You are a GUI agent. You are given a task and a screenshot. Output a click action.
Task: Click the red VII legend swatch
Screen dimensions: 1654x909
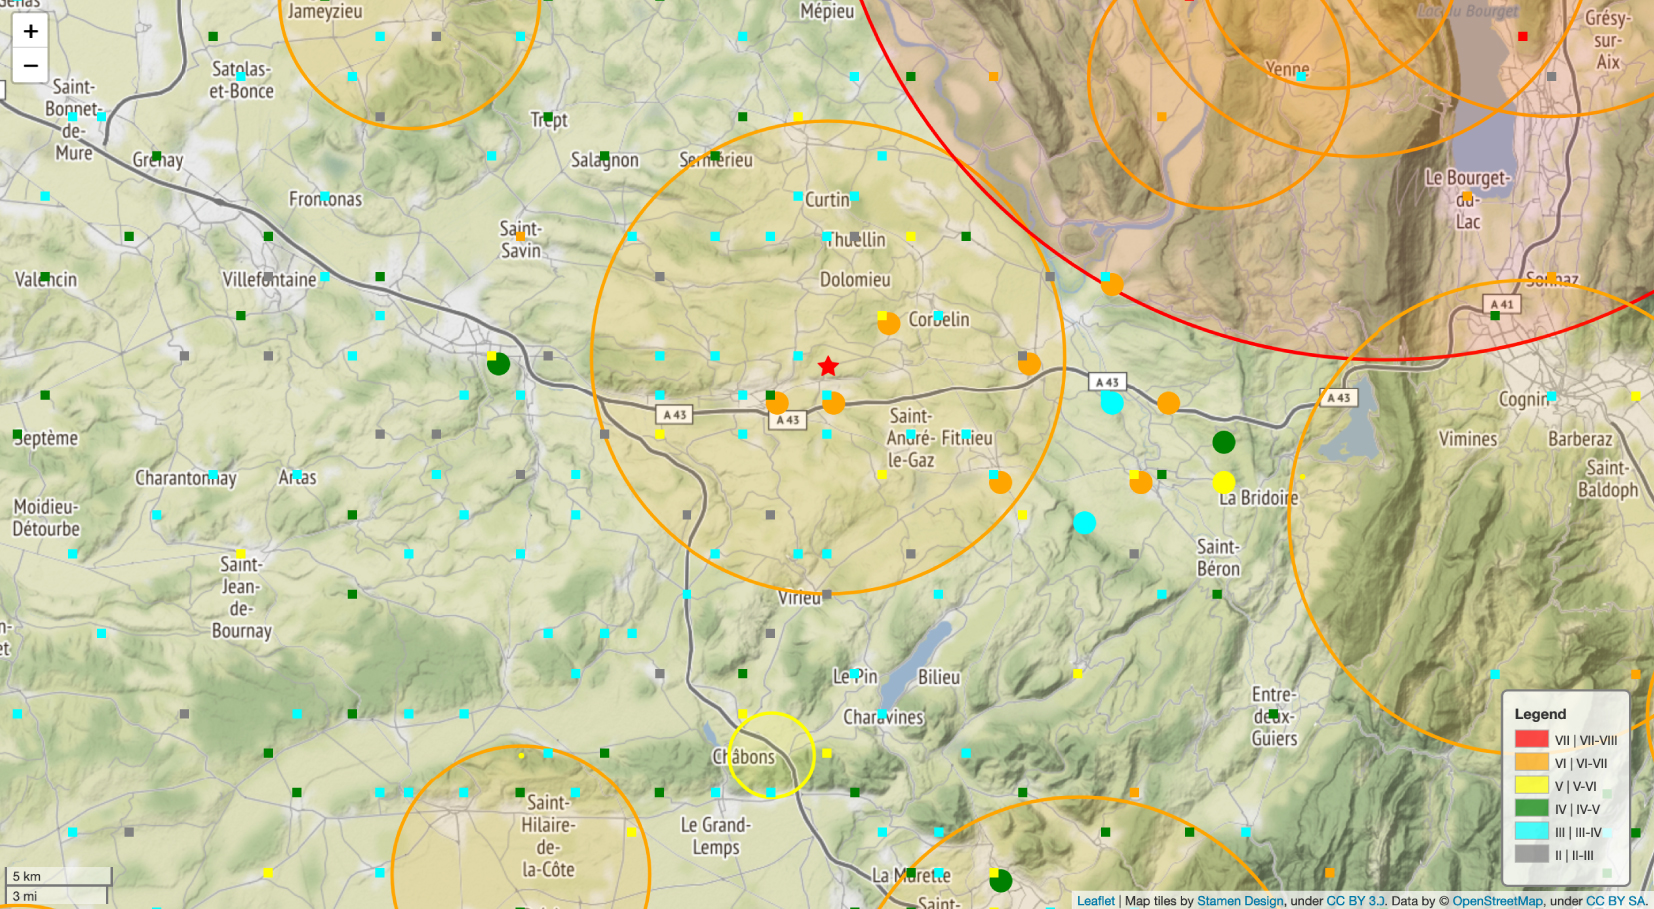[x=1531, y=740]
